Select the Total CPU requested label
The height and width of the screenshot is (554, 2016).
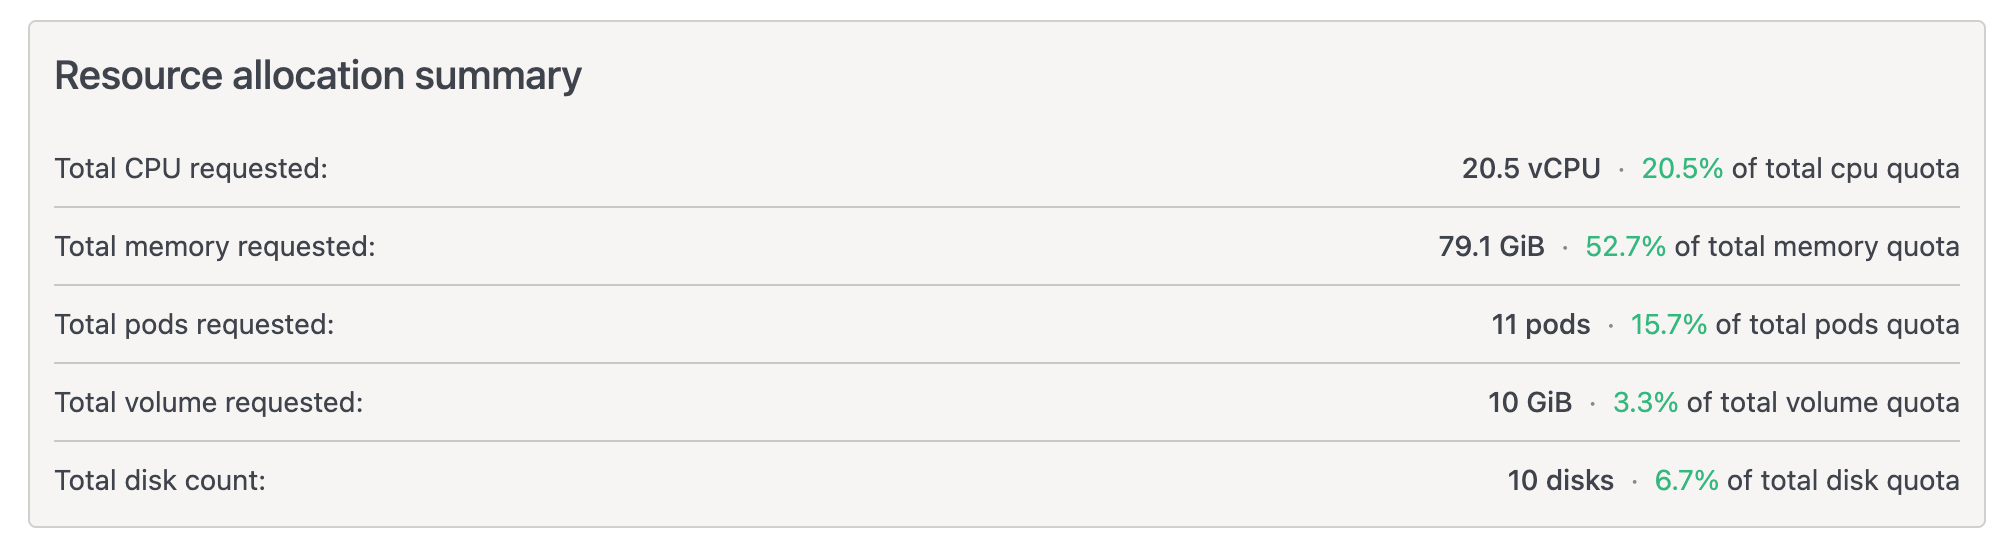click(x=191, y=168)
